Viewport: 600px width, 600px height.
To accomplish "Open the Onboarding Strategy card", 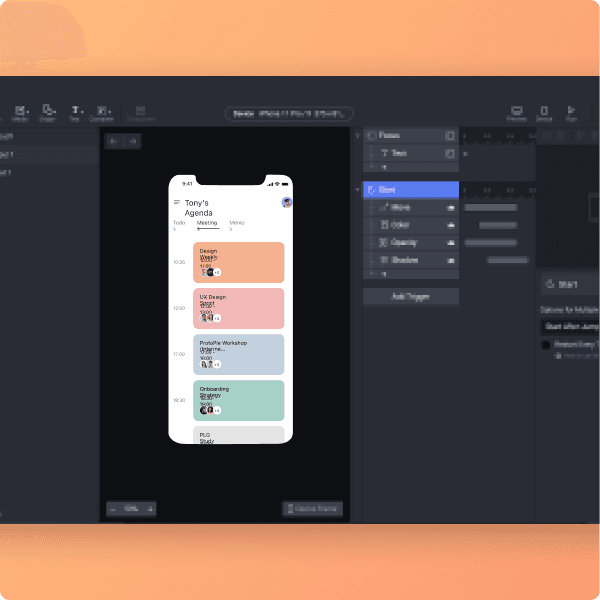I will click(x=239, y=400).
